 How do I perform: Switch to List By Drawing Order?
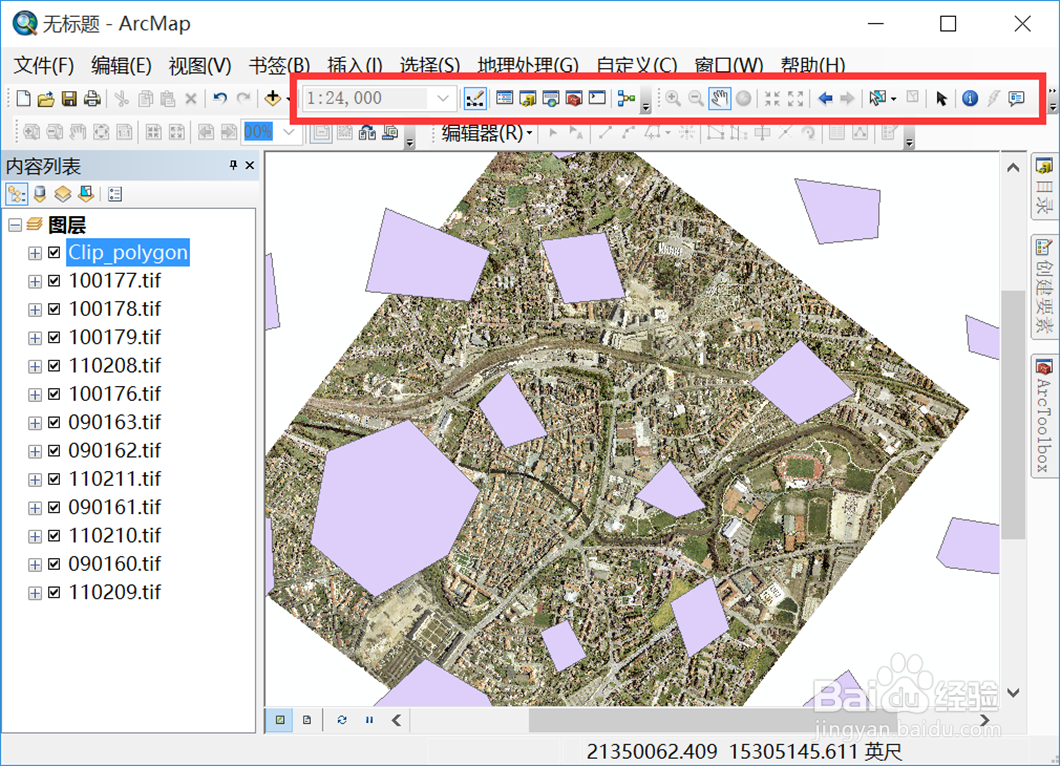tap(16, 195)
